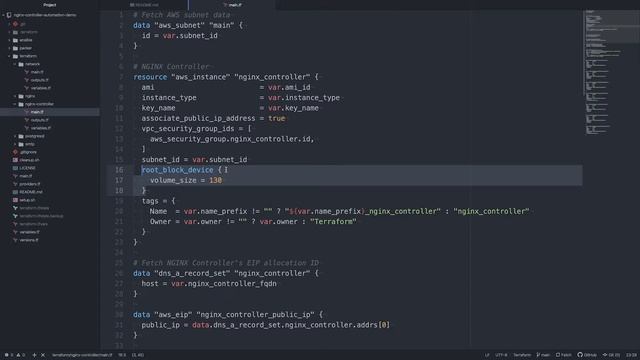The image size is (640, 360).
Task: Open variables.tf under nginx-controller folder
Action: pyautogui.click(x=41, y=128)
